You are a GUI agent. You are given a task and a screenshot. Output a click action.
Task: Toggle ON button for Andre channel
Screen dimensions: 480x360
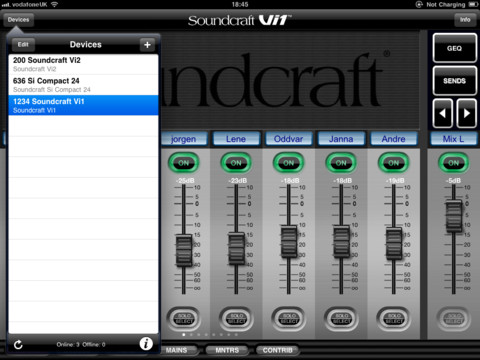(x=394, y=163)
